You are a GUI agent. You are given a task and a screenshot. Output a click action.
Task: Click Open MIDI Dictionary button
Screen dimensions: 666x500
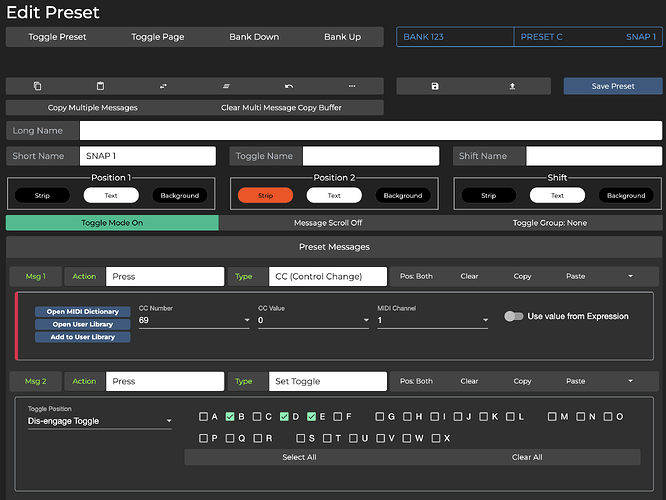tap(82, 312)
